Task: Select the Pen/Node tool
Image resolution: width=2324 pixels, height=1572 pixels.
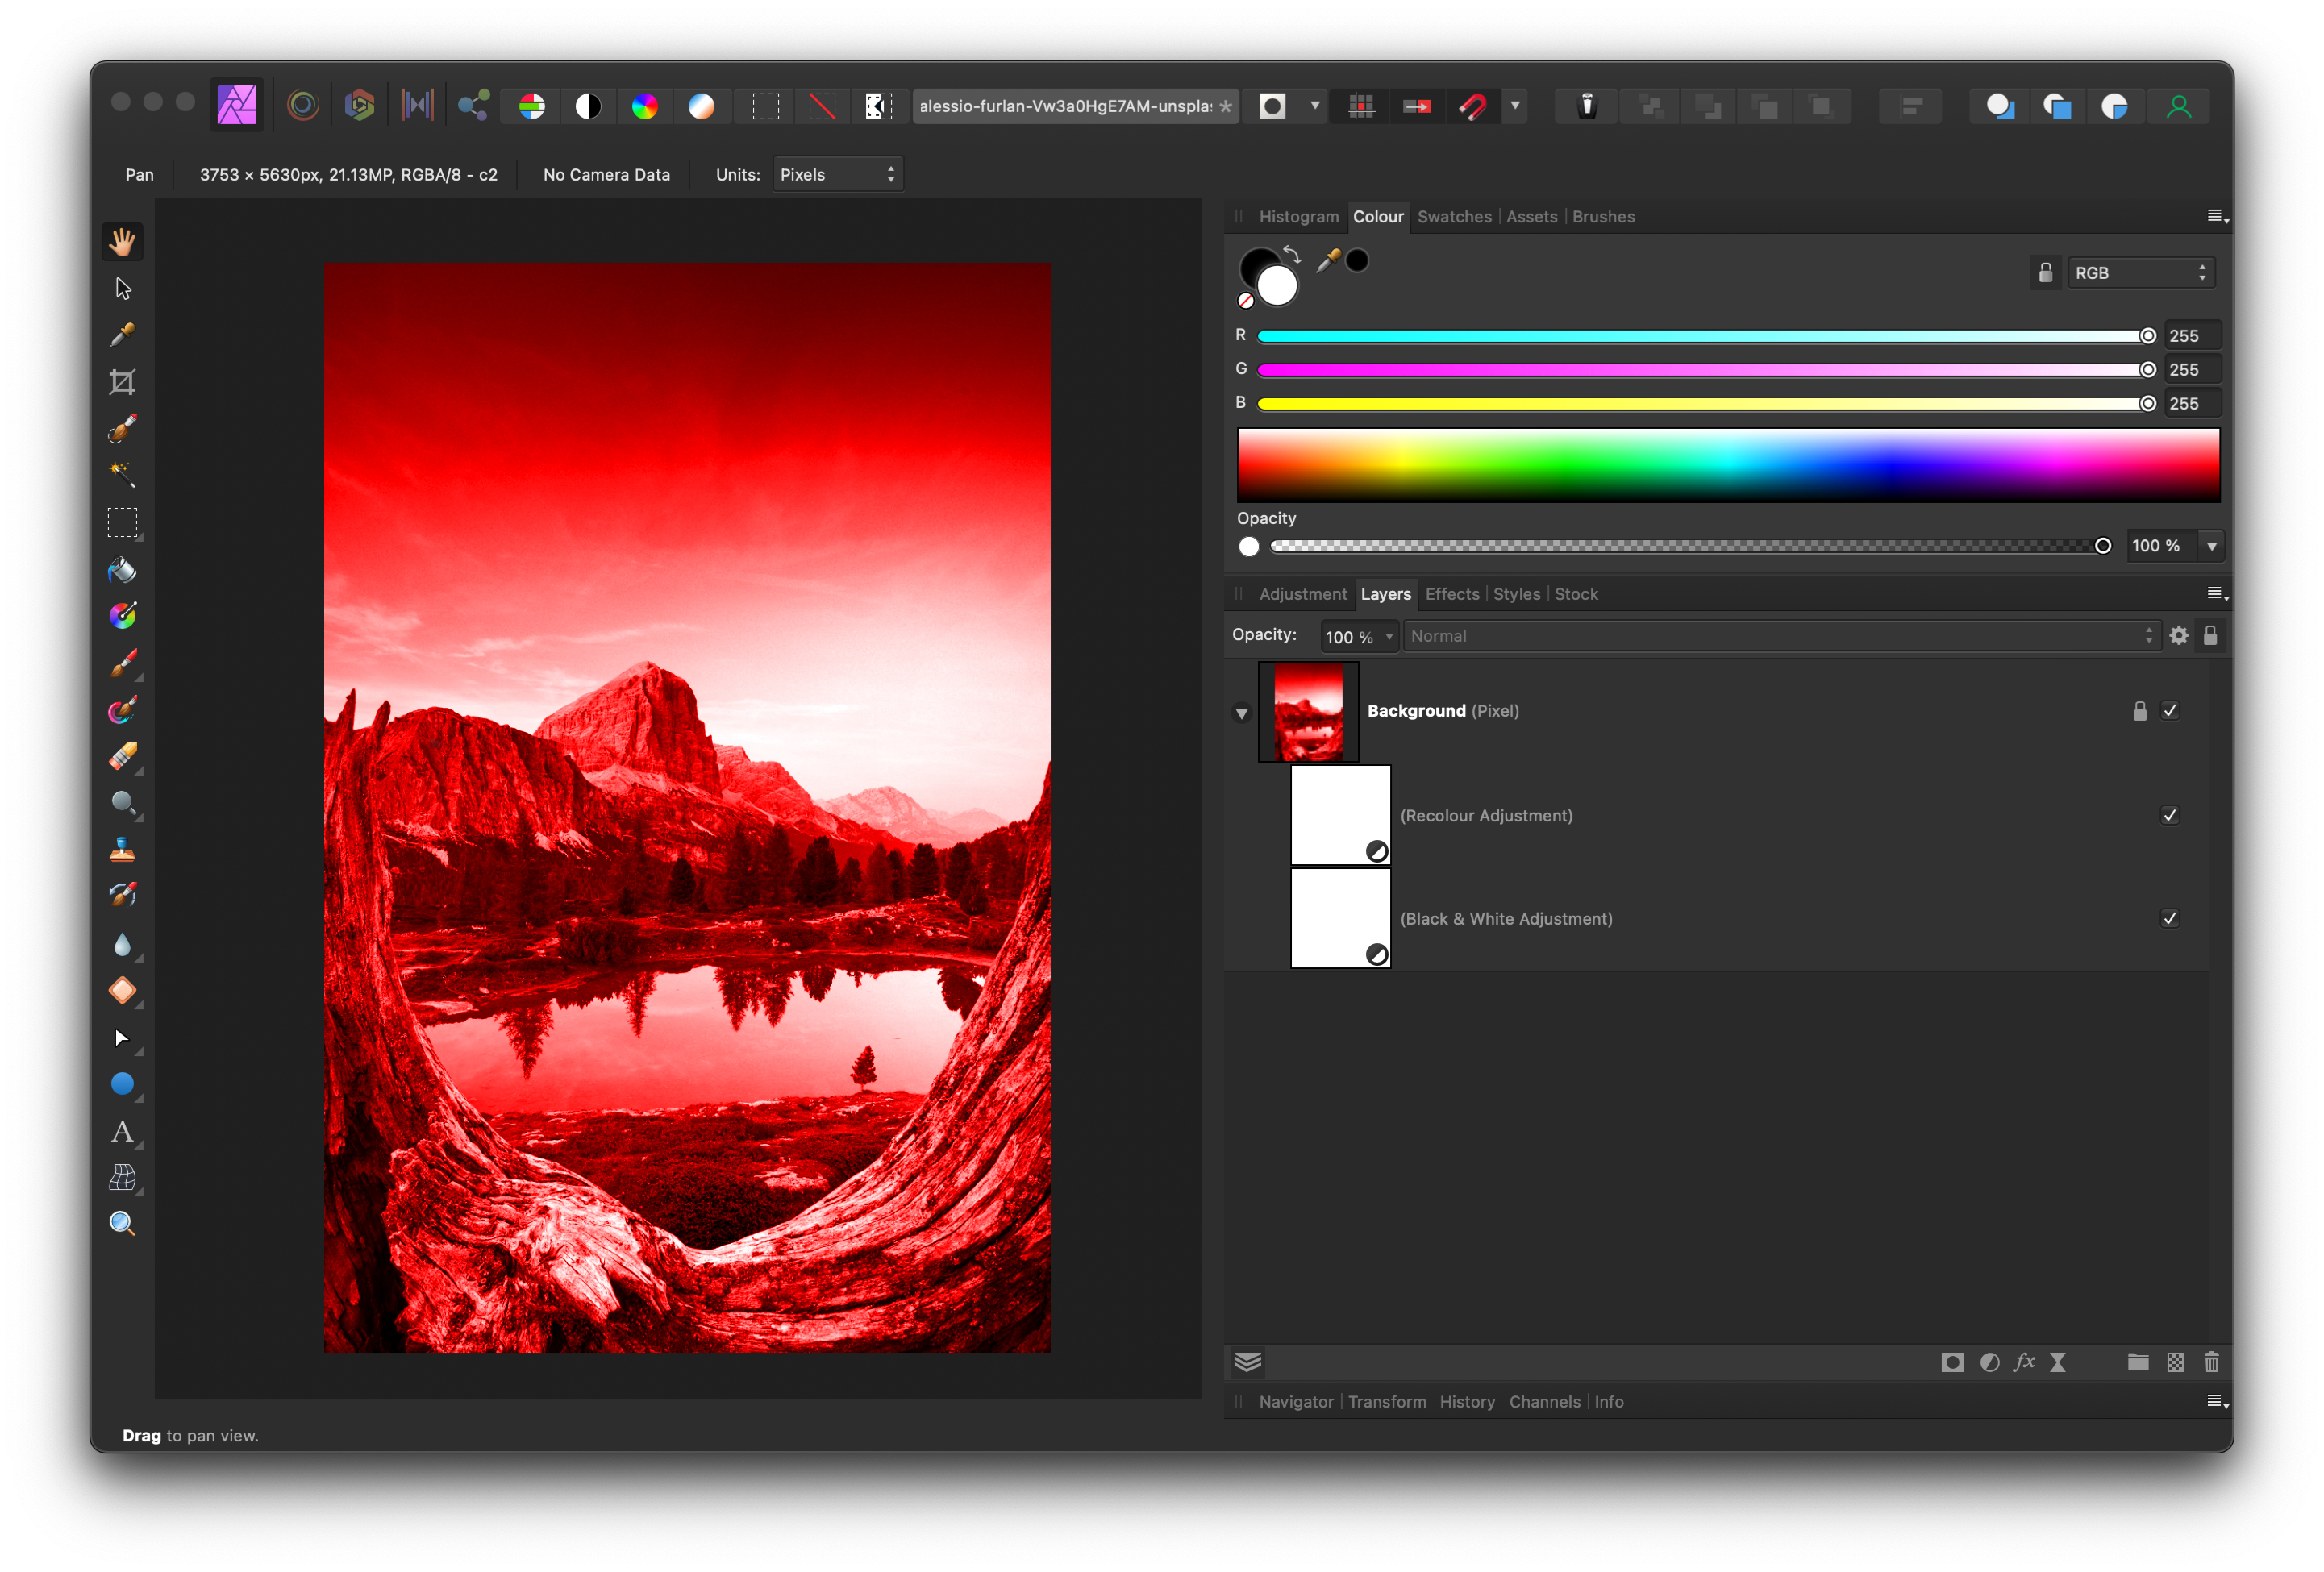Action: point(122,1038)
